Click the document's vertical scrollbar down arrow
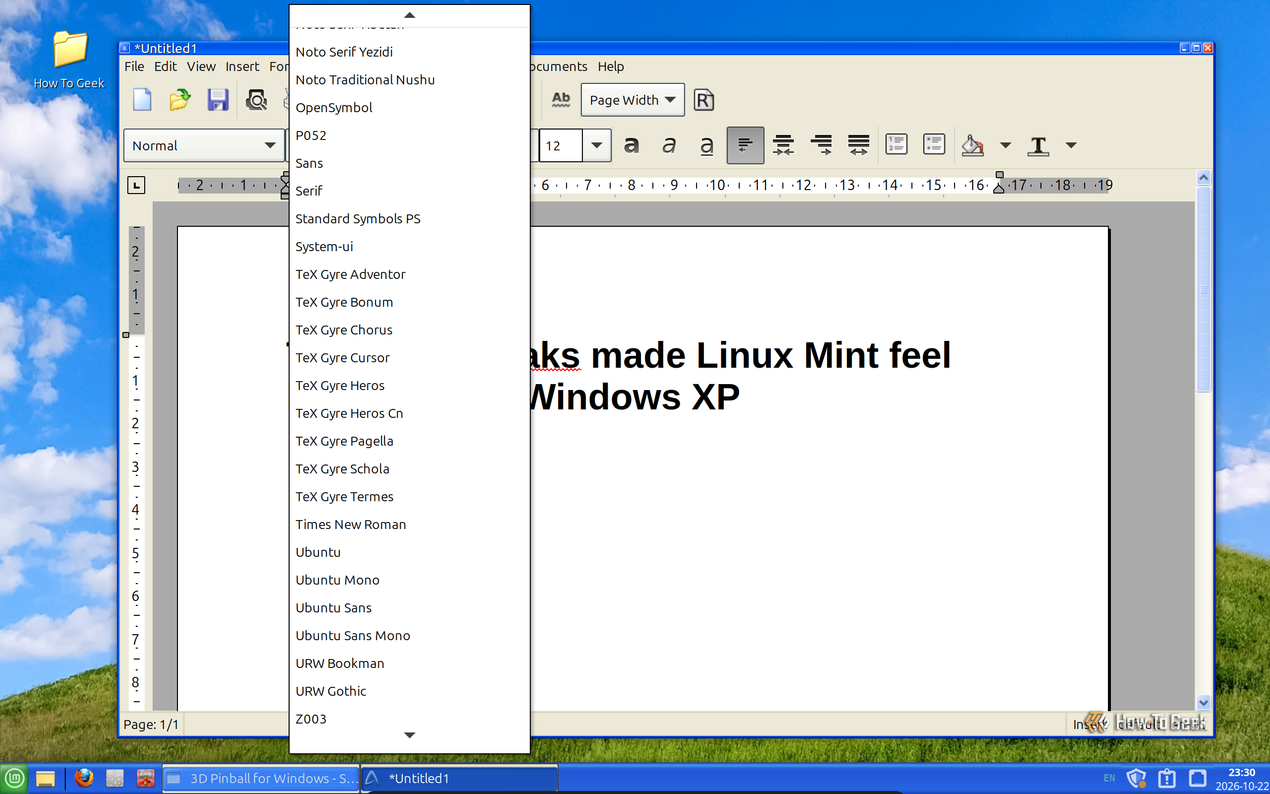 pos(1204,703)
